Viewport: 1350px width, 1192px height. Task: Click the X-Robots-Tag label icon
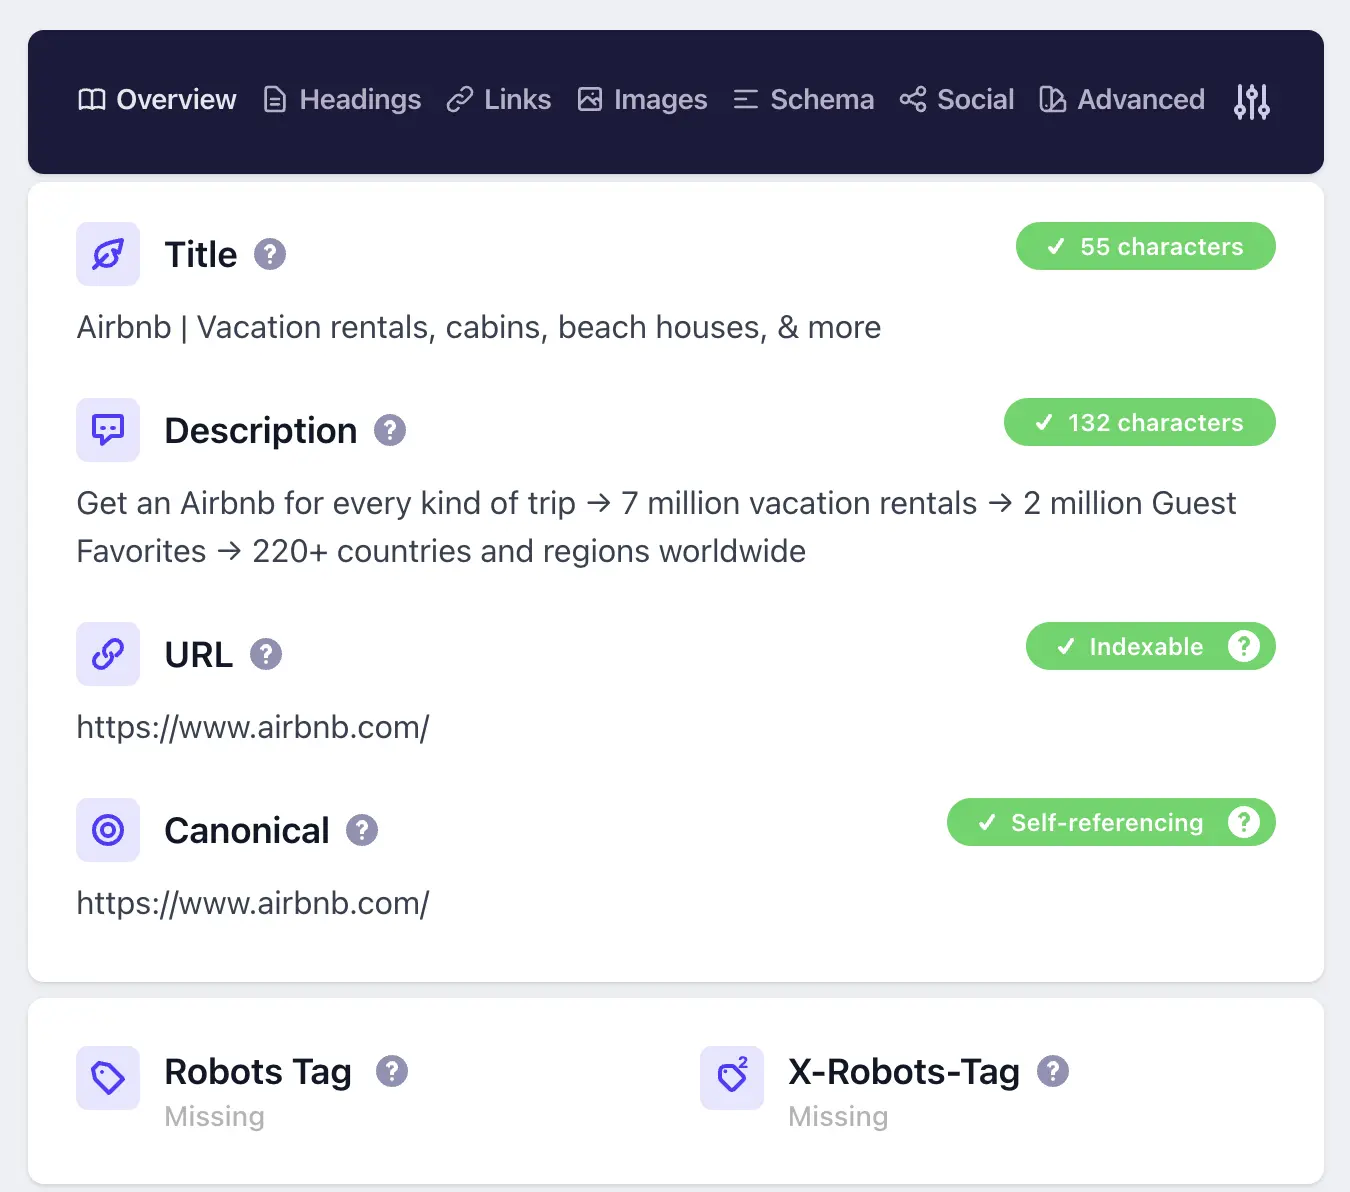point(732,1078)
